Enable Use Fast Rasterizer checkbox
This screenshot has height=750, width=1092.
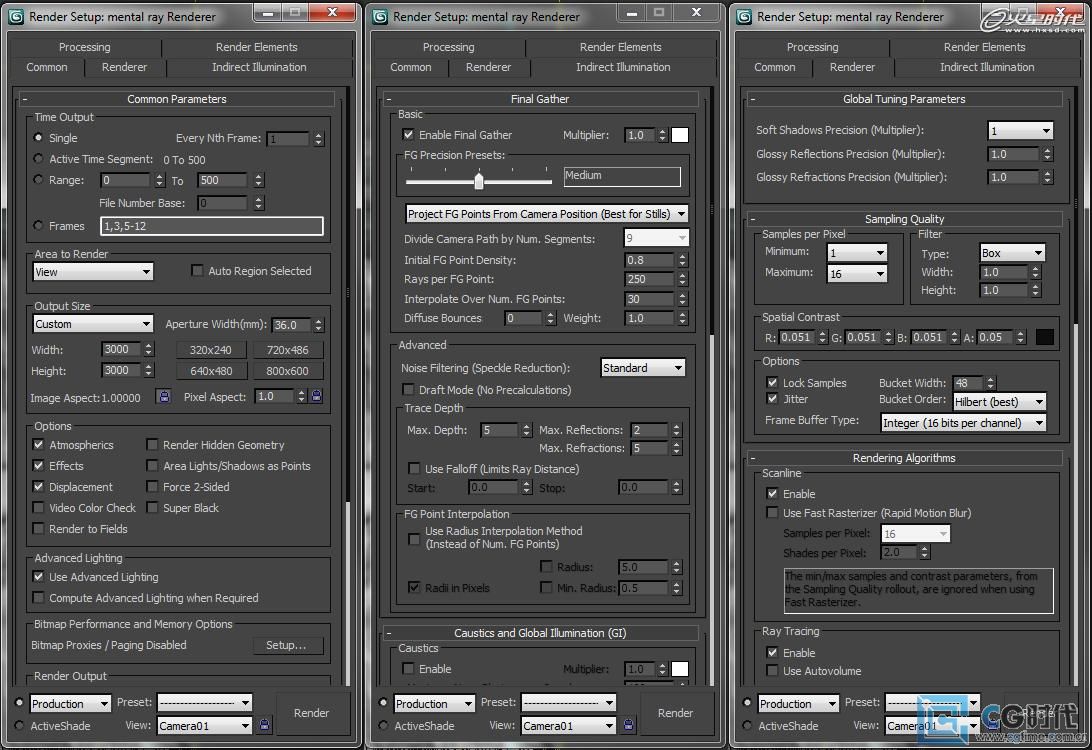point(772,513)
